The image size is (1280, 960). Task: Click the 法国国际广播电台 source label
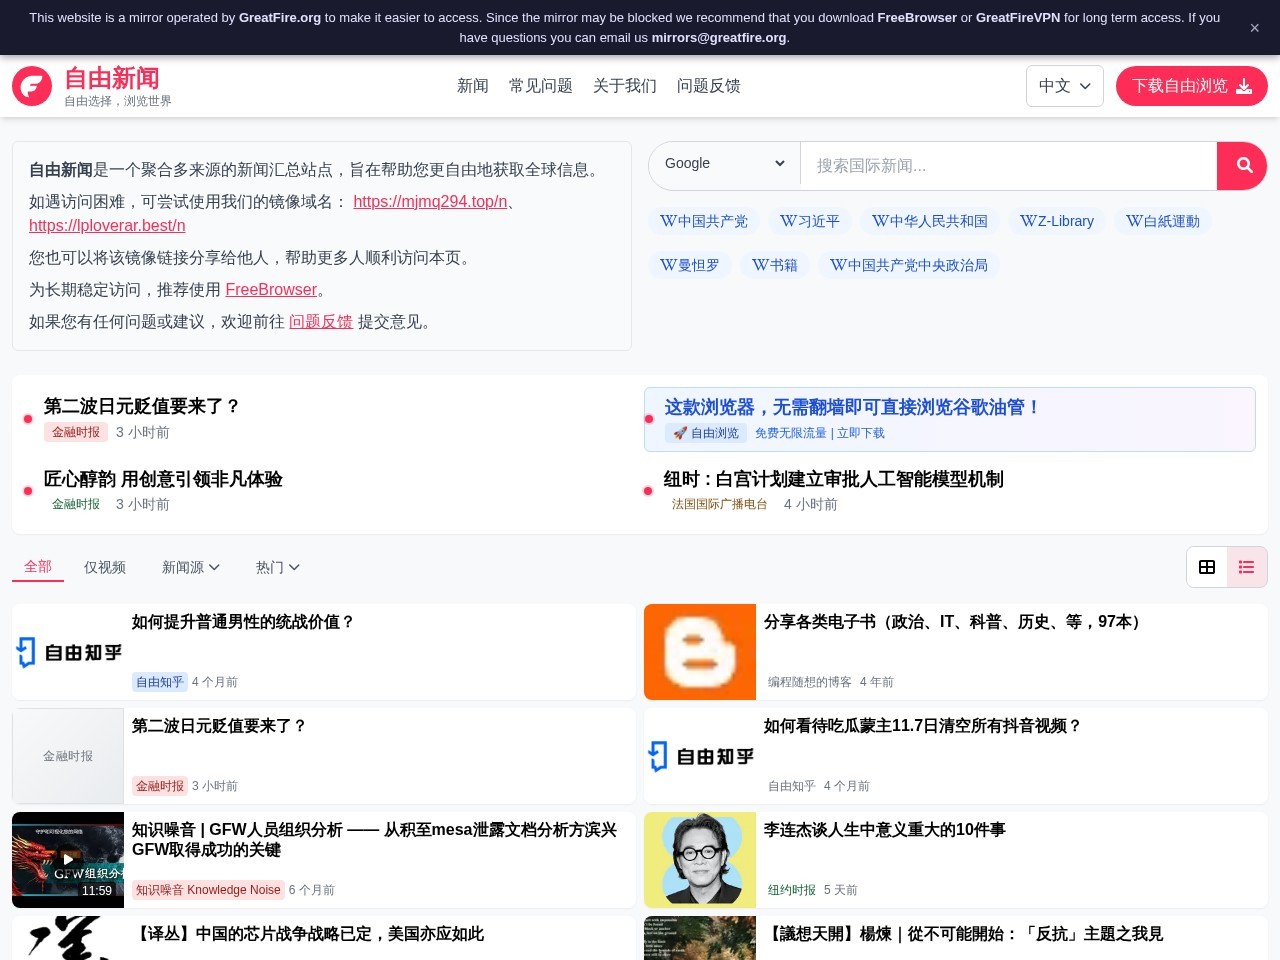pos(720,504)
